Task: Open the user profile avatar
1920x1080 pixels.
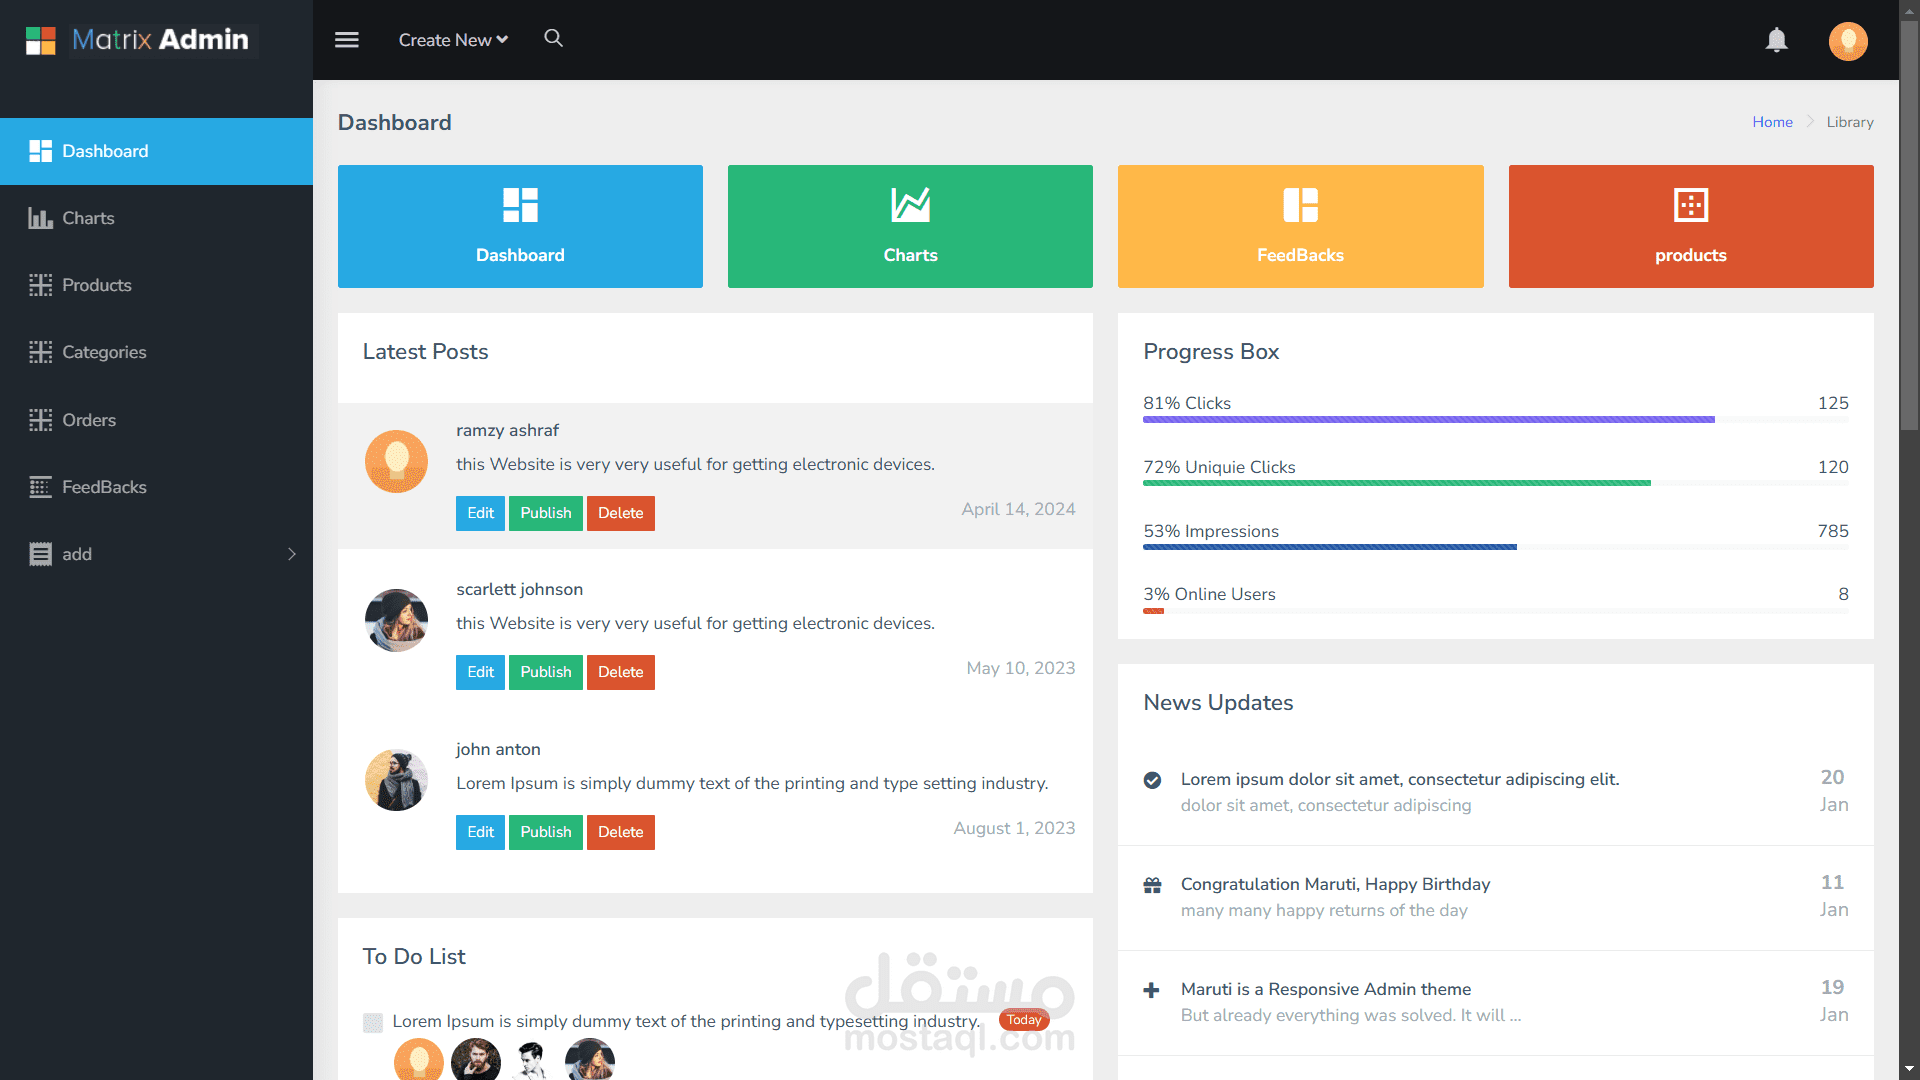Action: [x=1847, y=41]
